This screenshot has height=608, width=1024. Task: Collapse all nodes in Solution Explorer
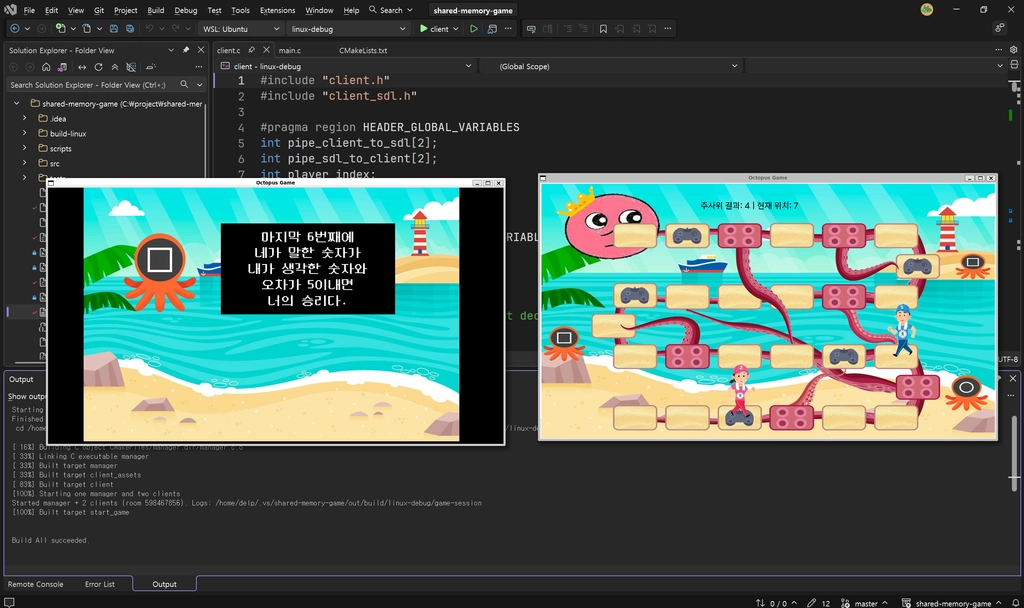point(115,67)
